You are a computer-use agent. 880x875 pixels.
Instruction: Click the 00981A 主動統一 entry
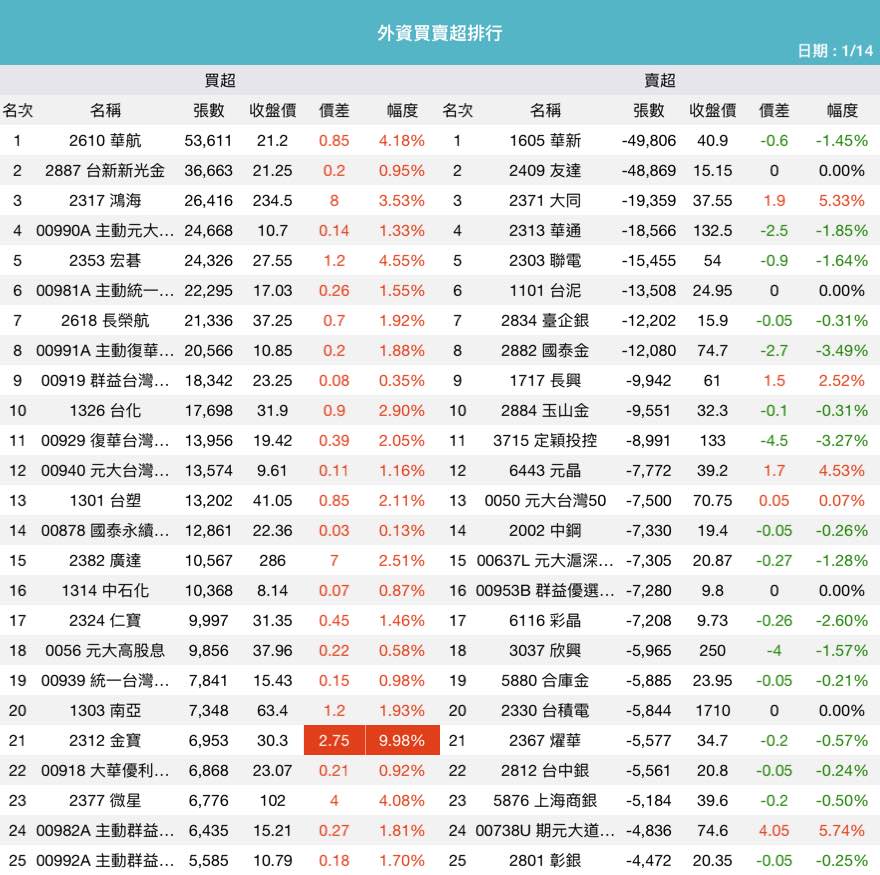coord(105,291)
